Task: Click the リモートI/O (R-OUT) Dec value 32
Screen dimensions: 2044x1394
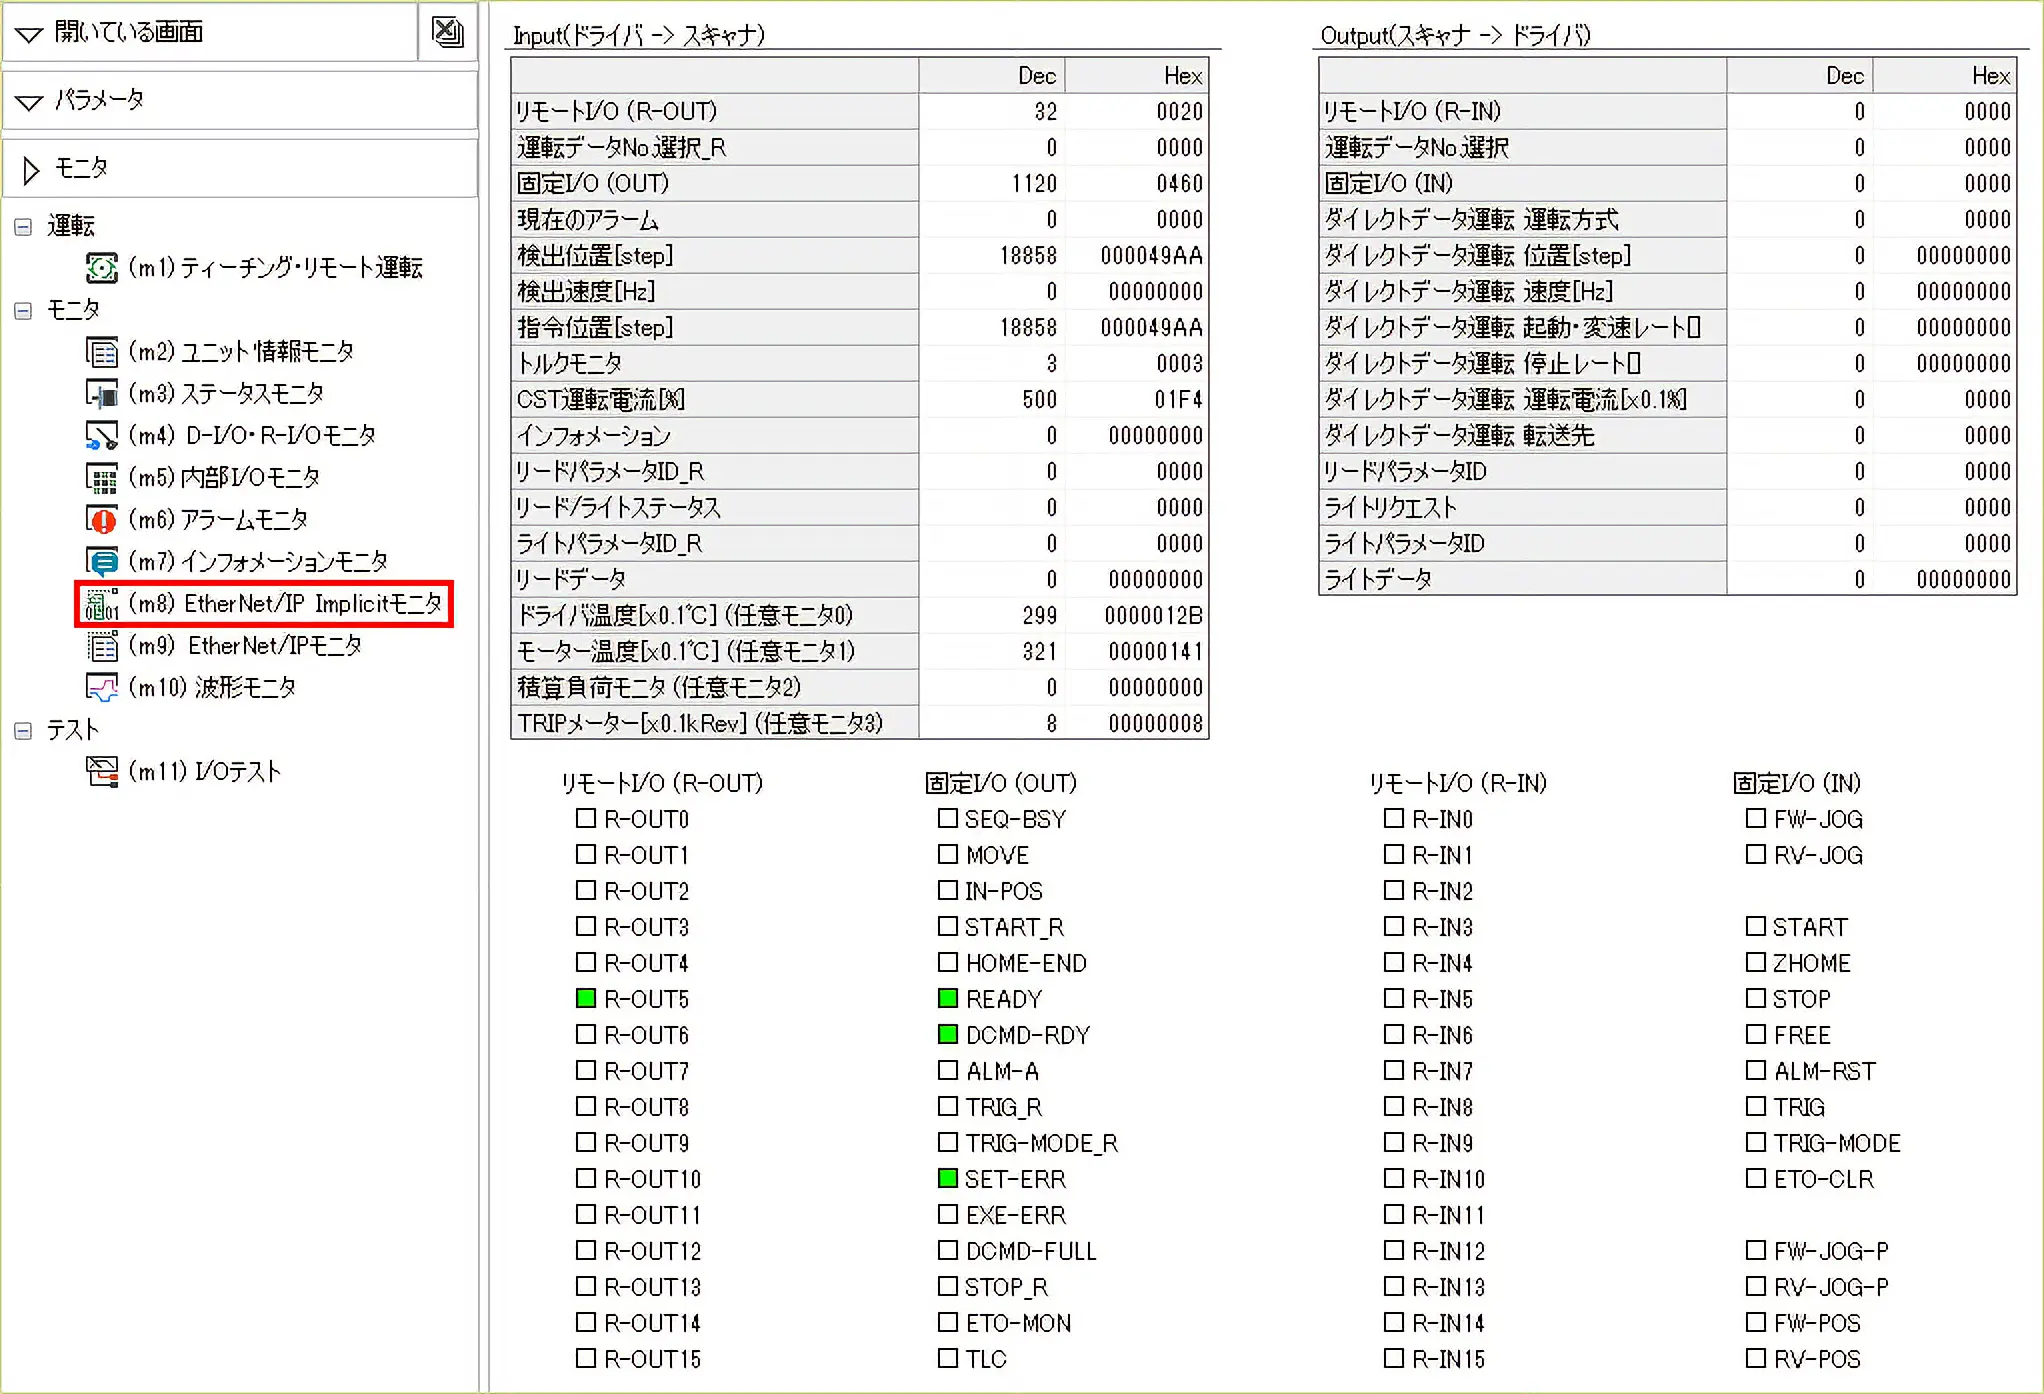Action: 1045,111
